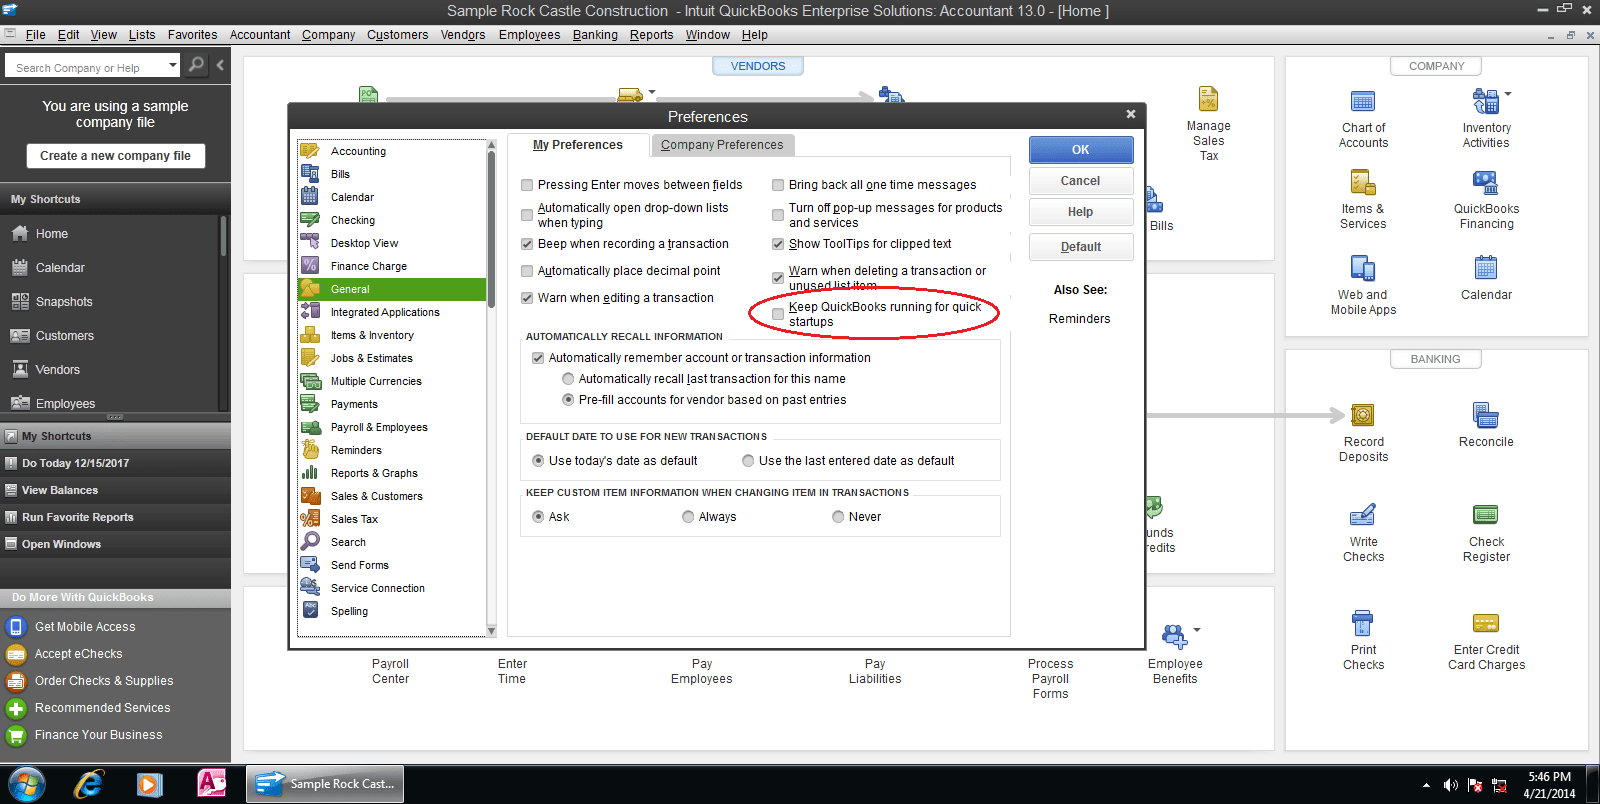The height and width of the screenshot is (804, 1600).
Task: Select Never for custom item information
Action: pos(838,517)
